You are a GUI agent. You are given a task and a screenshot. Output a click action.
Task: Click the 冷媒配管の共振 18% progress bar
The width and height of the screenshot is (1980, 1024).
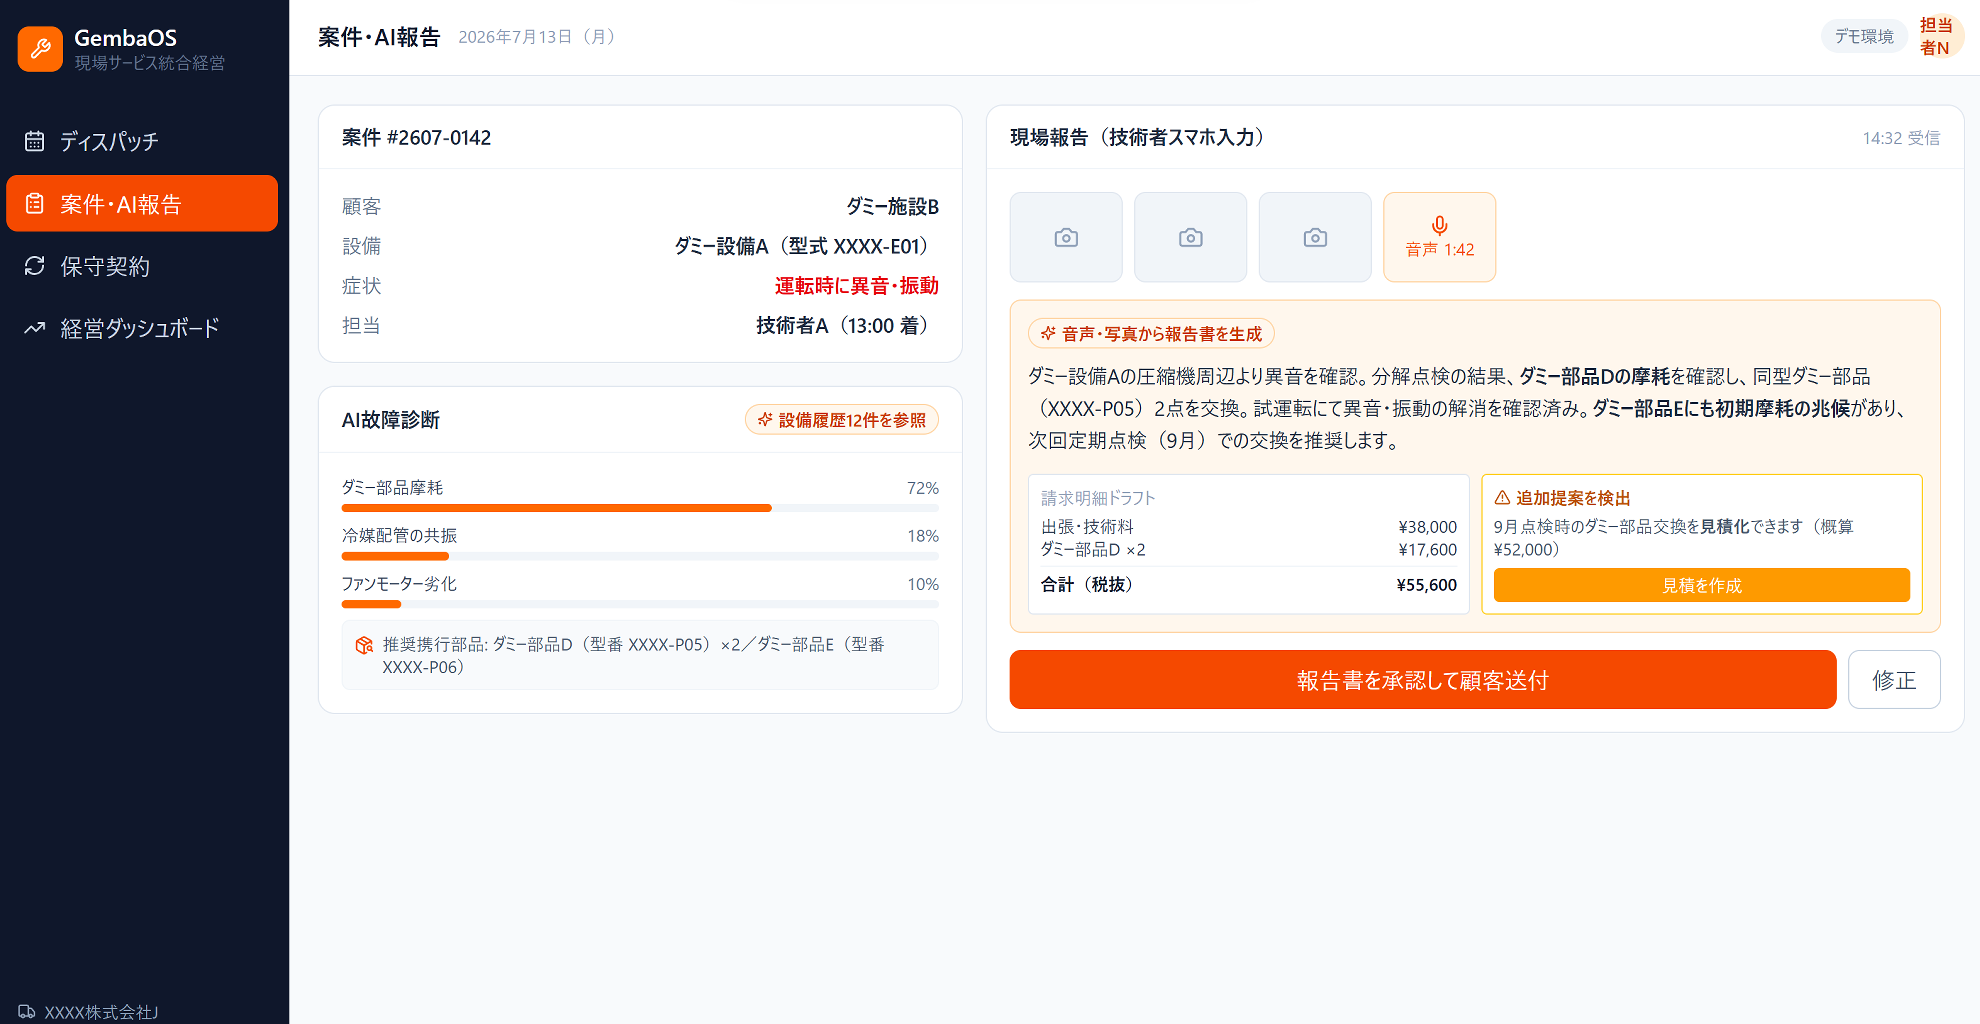tap(640, 556)
